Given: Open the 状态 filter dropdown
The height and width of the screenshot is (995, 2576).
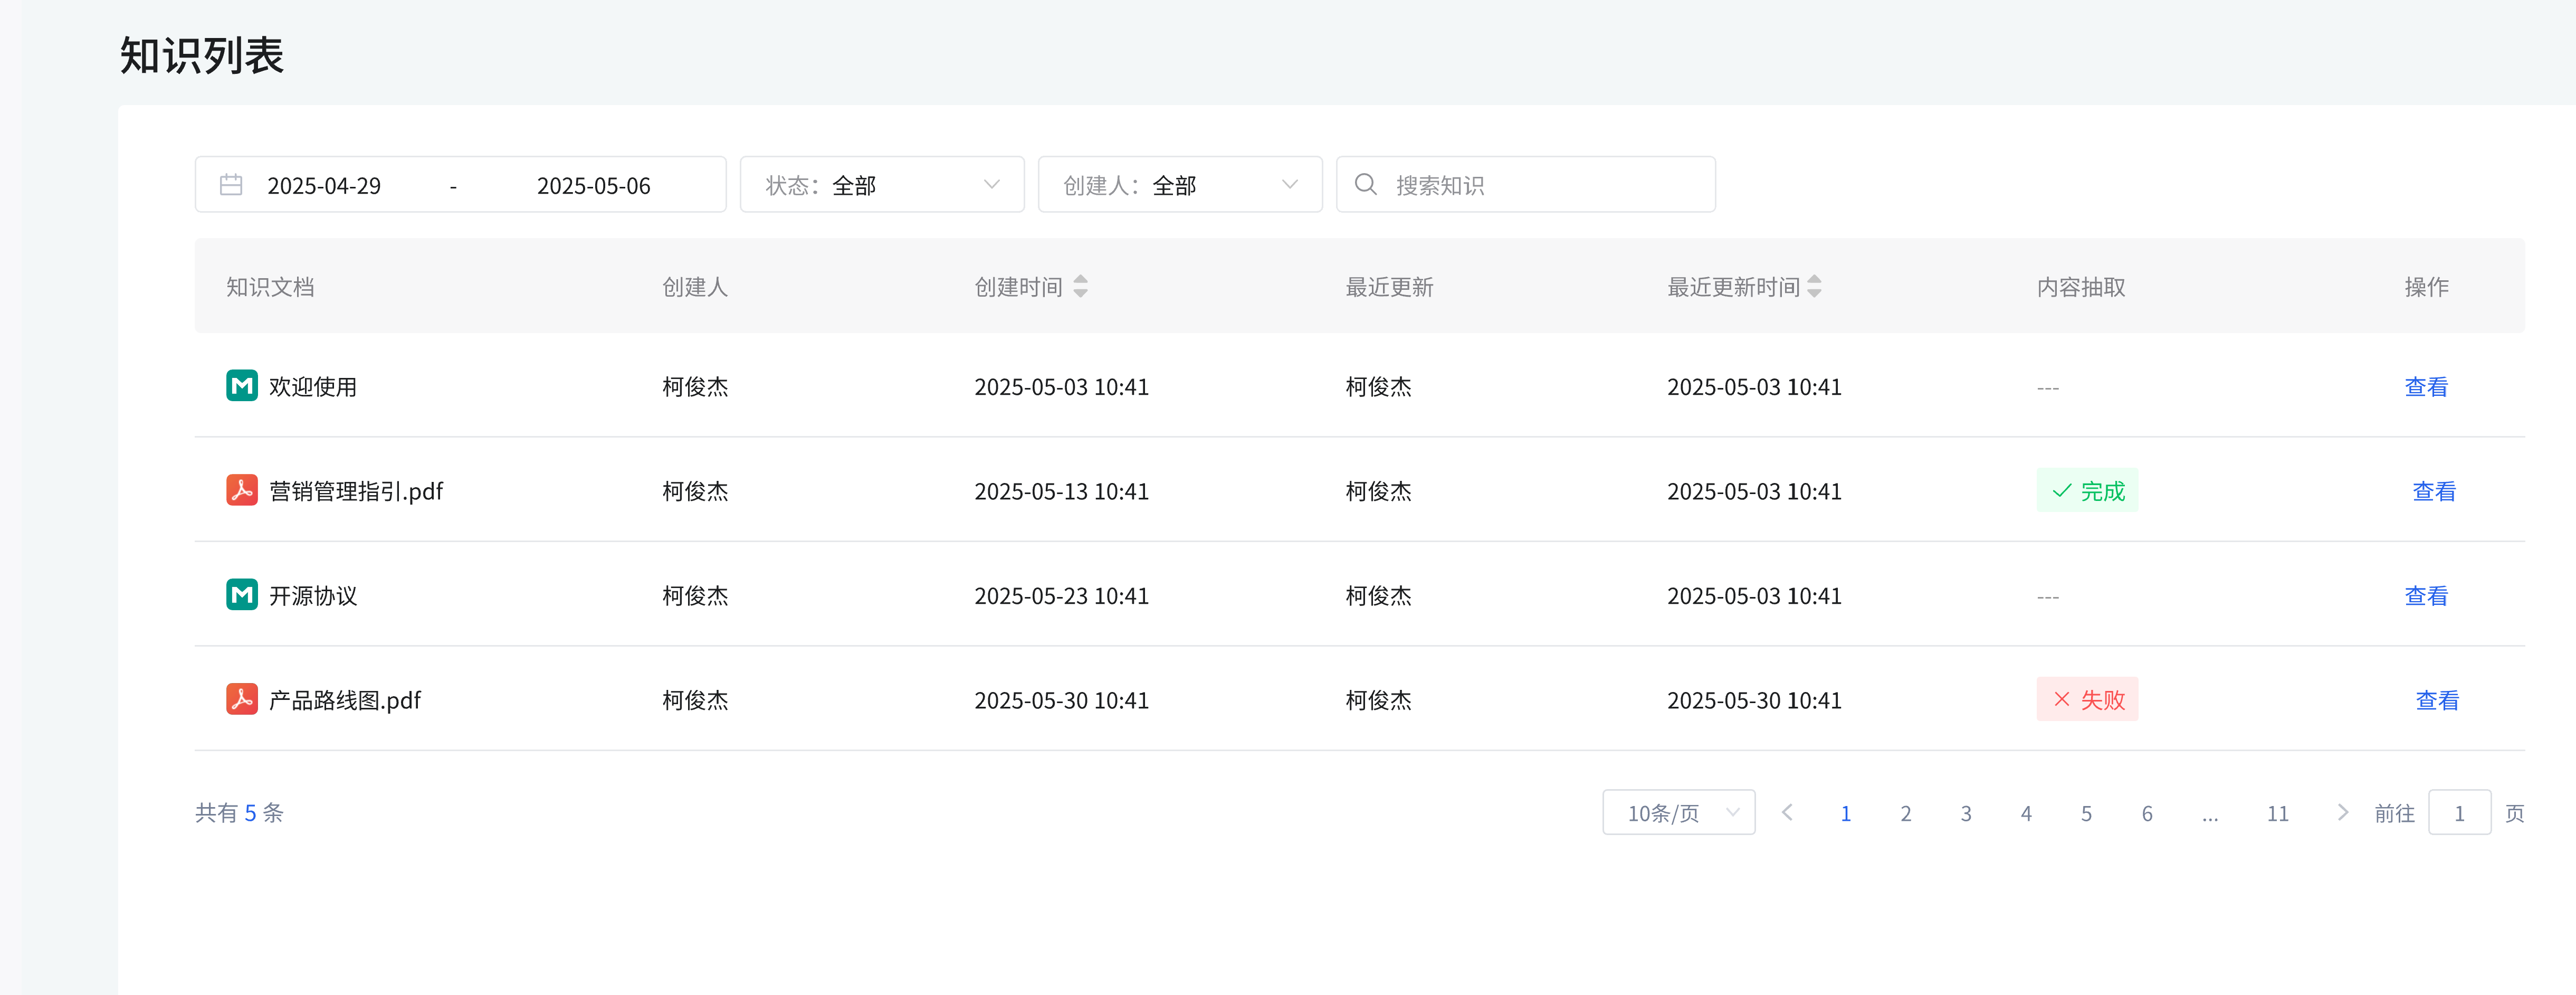Looking at the screenshot, I should 881,185.
